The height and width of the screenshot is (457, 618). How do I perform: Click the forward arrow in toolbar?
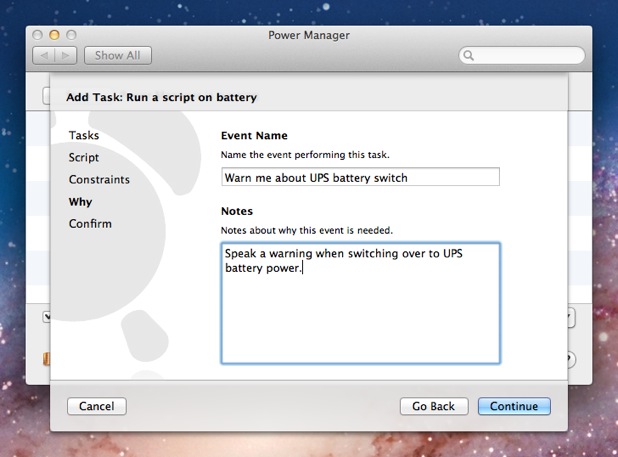tap(66, 56)
